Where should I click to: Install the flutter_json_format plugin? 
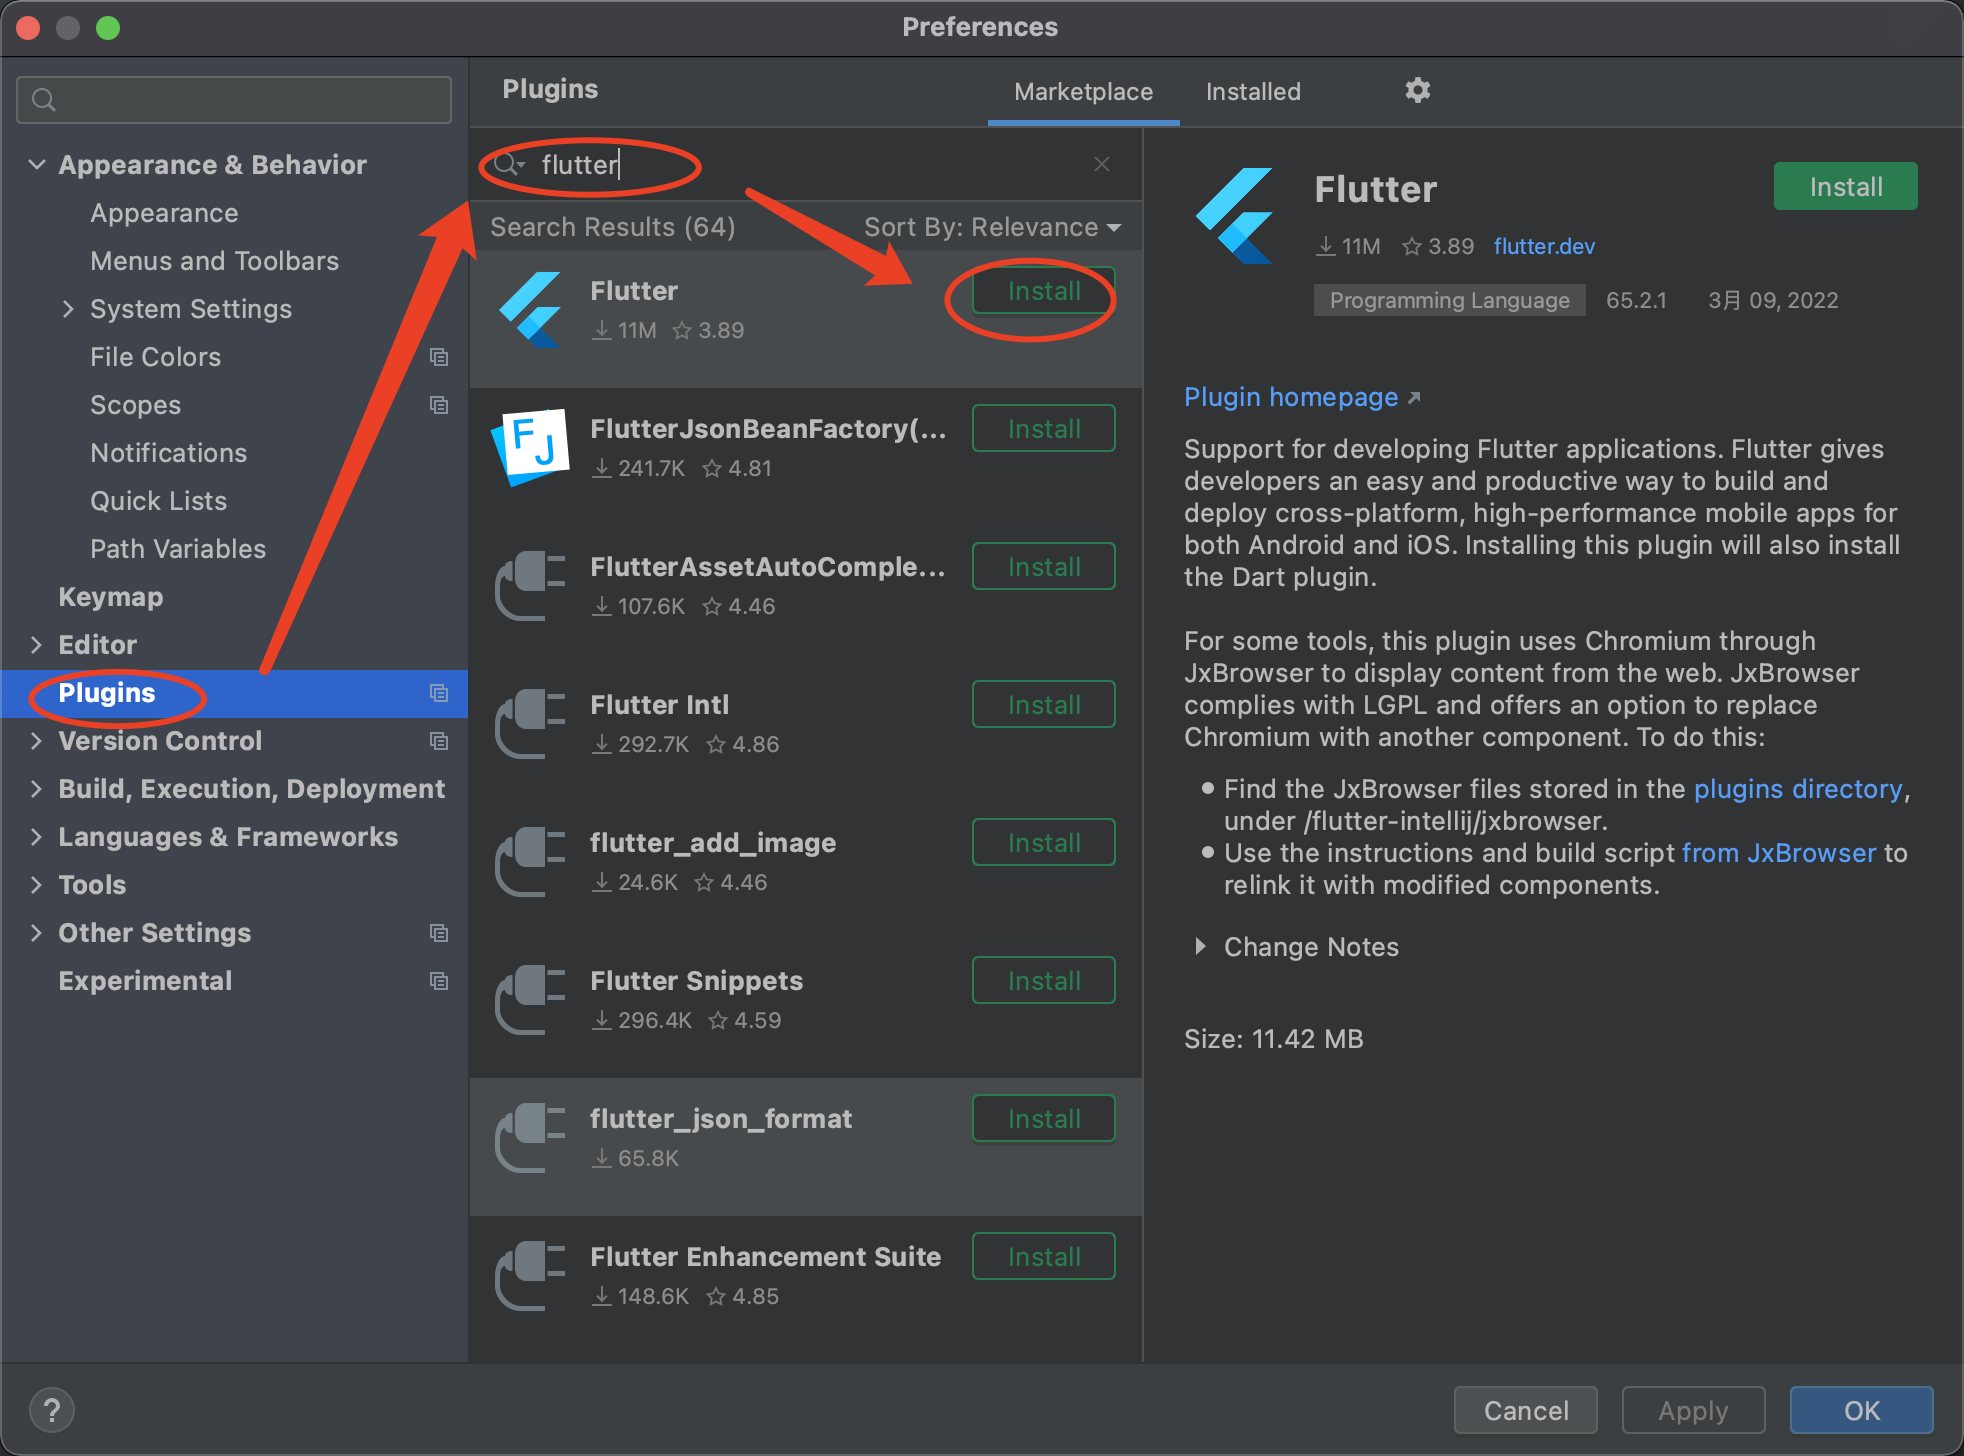1043,1119
